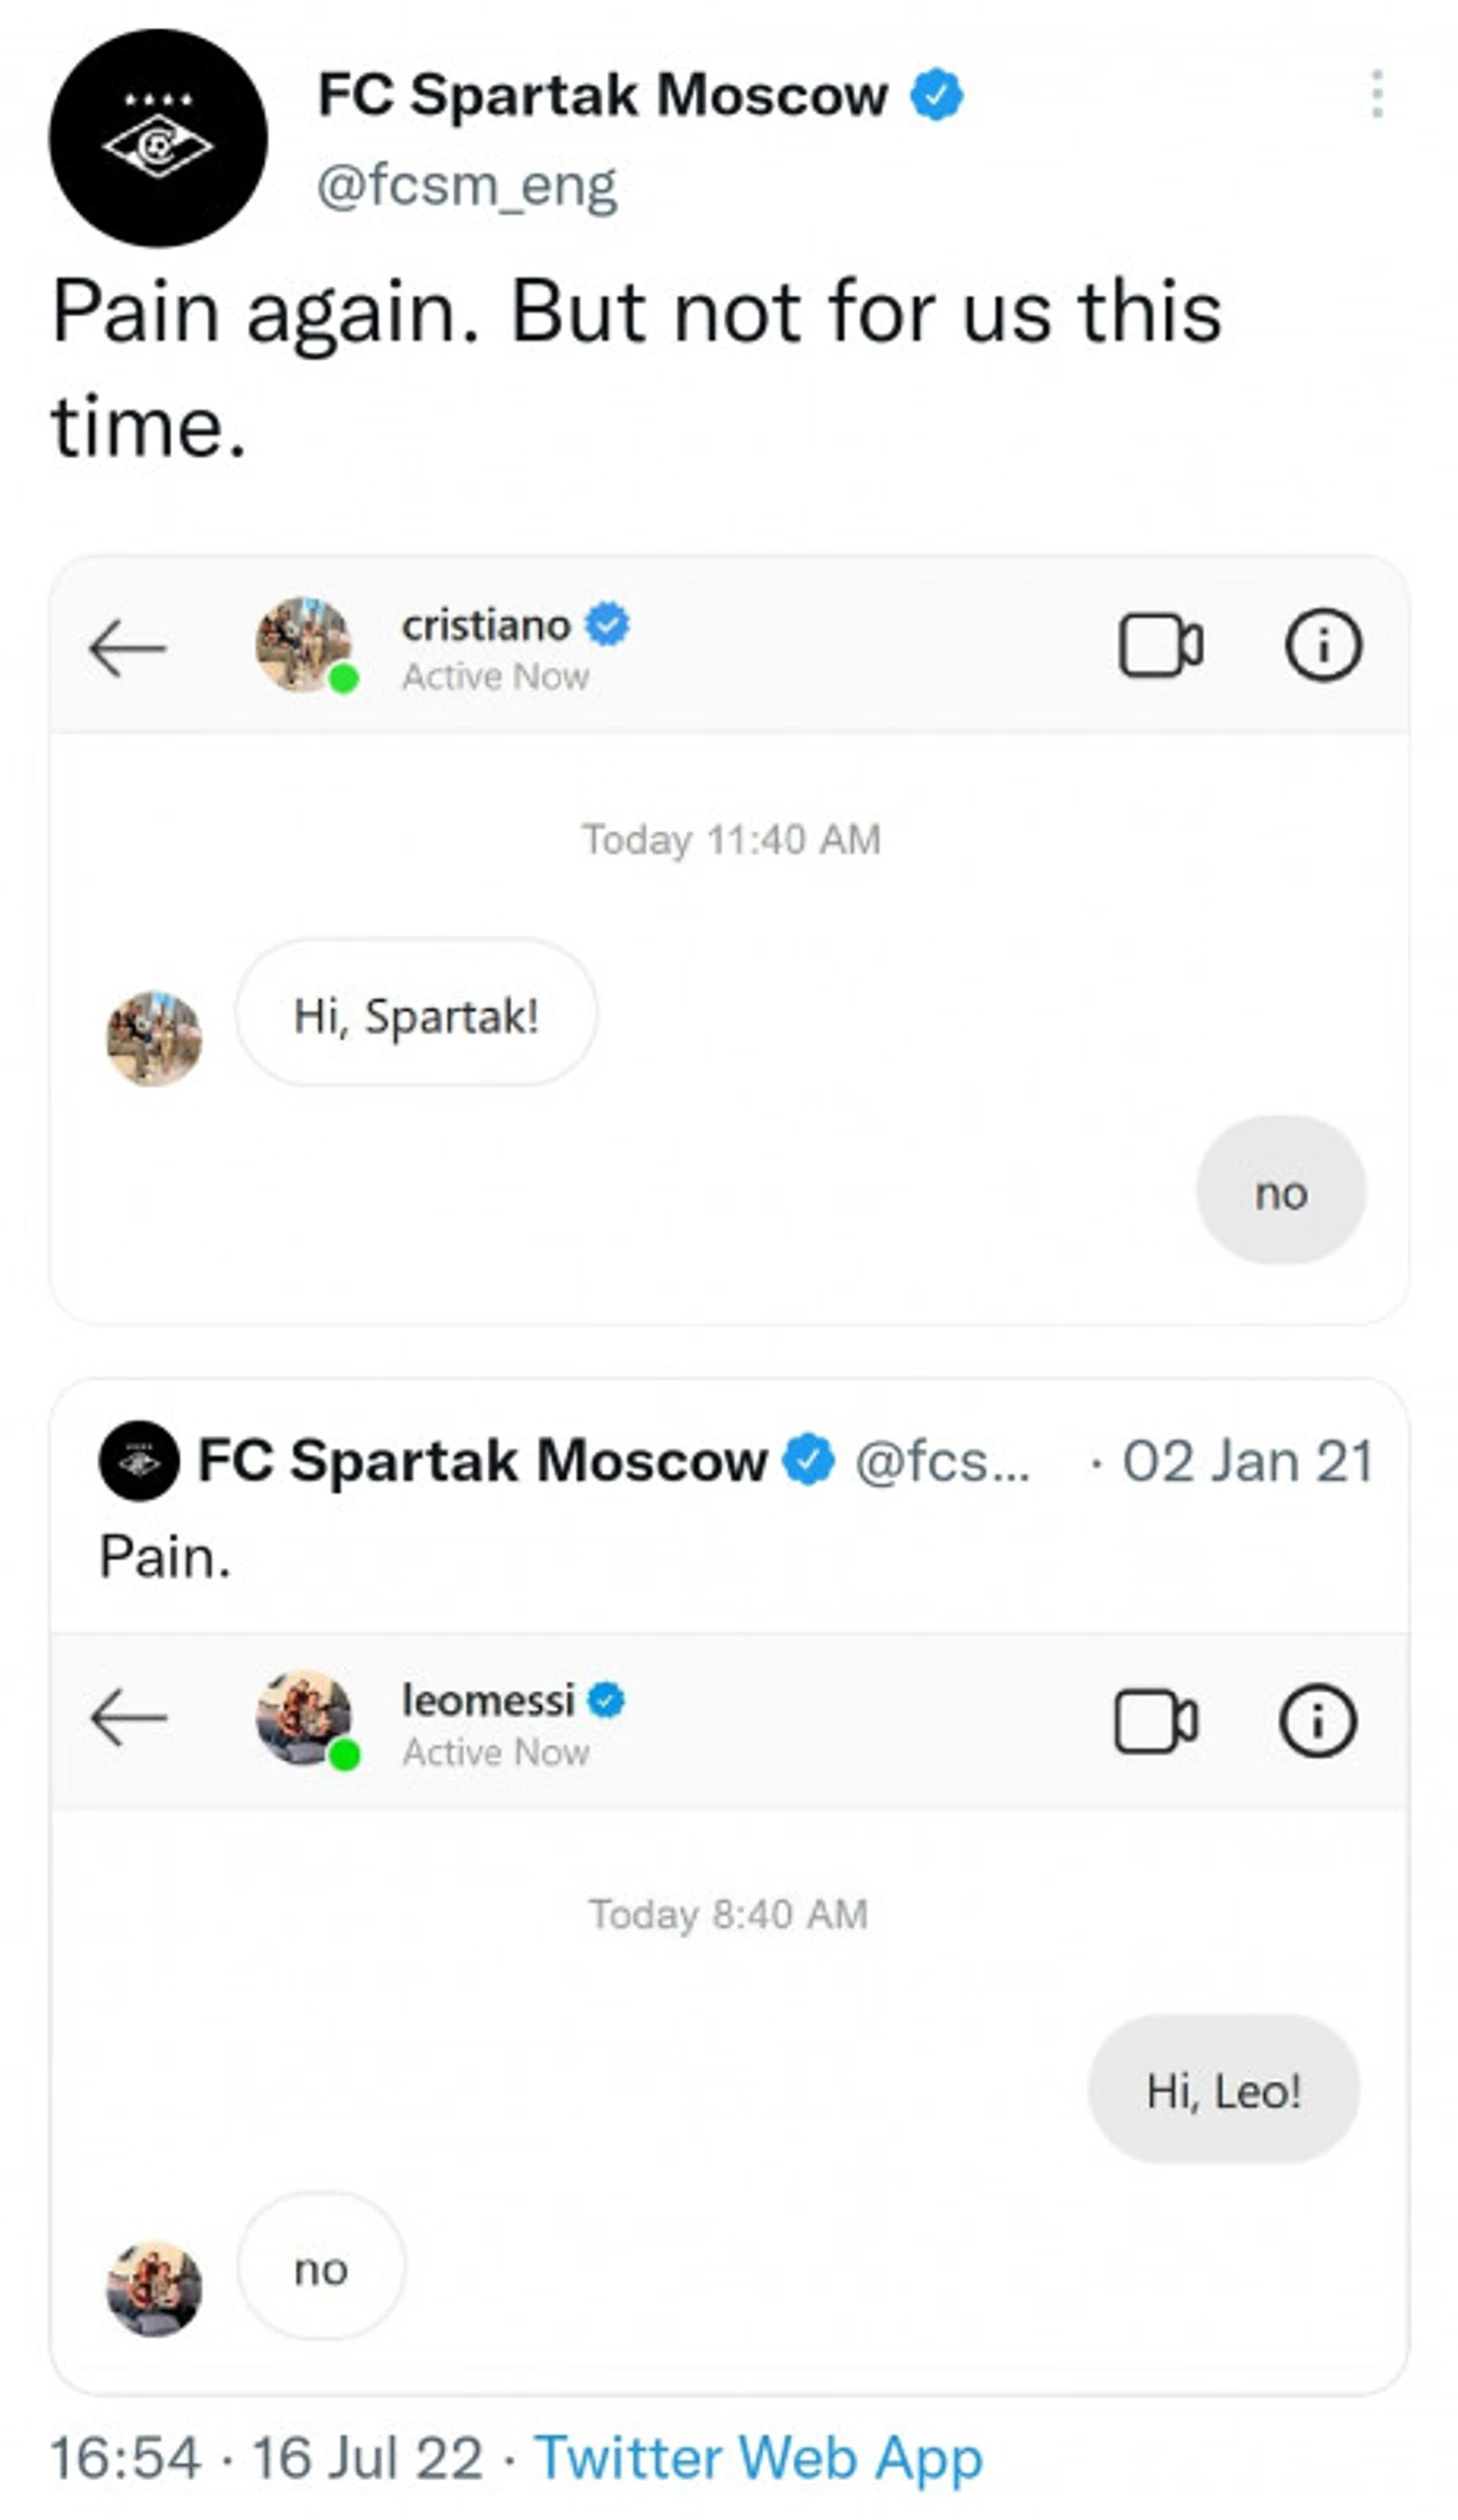Click the Twitter Web App source link
1458x2520 pixels.
pyautogui.click(x=759, y=2457)
